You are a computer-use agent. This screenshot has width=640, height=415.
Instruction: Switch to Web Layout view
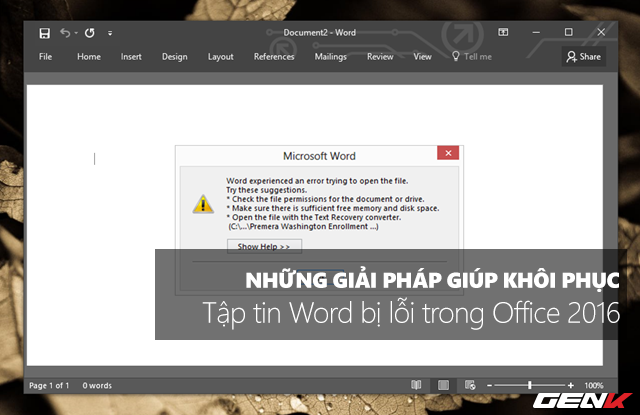[x=470, y=385]
